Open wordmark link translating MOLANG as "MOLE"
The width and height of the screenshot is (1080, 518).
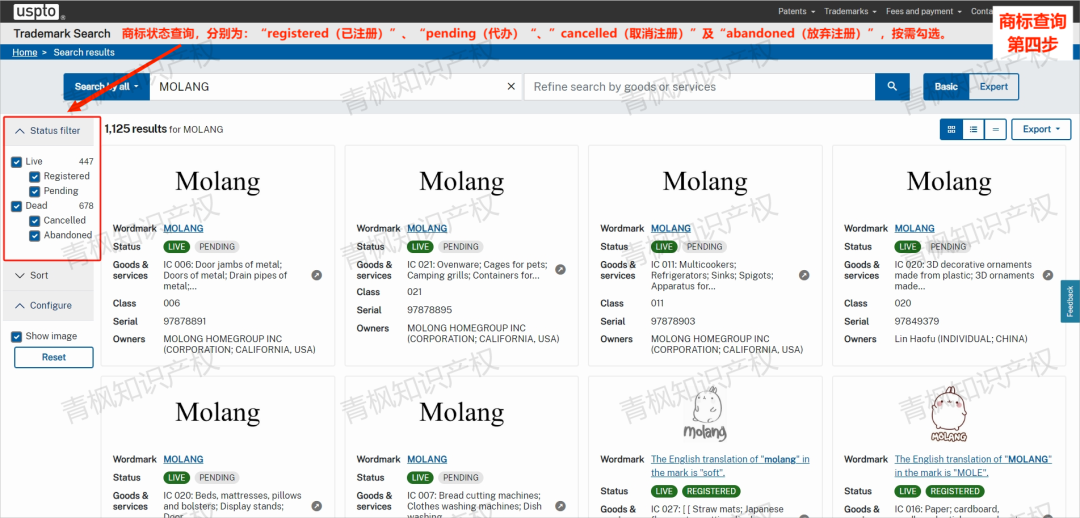click(x=973, y=466)
